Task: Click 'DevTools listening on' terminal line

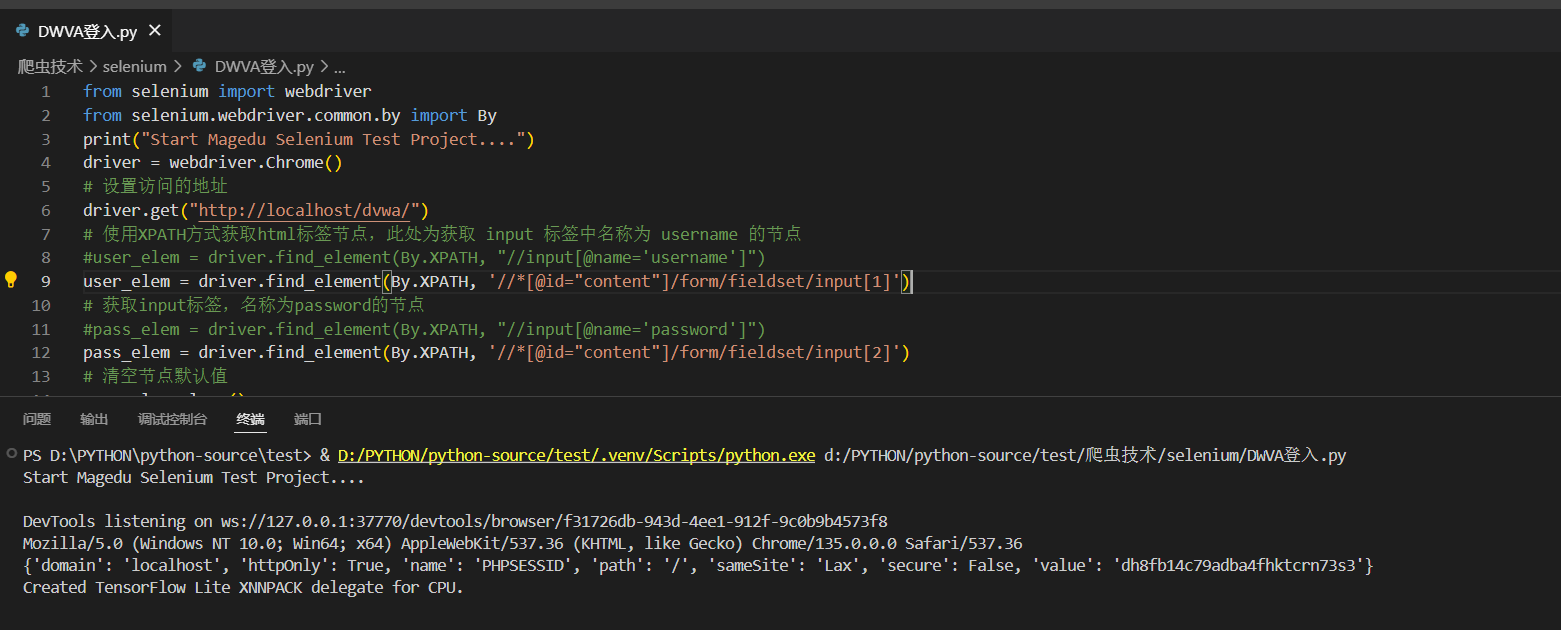Action: coord(455,521)
